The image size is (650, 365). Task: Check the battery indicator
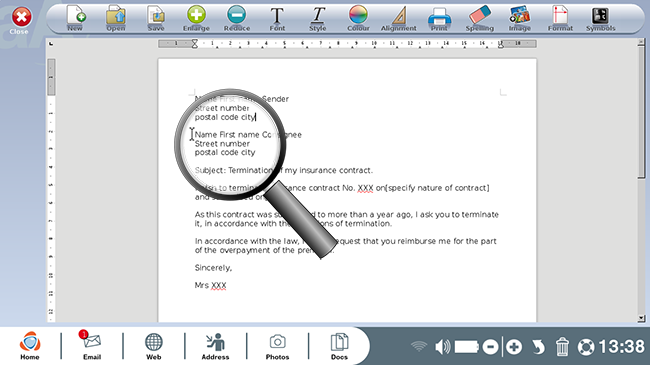467,346
